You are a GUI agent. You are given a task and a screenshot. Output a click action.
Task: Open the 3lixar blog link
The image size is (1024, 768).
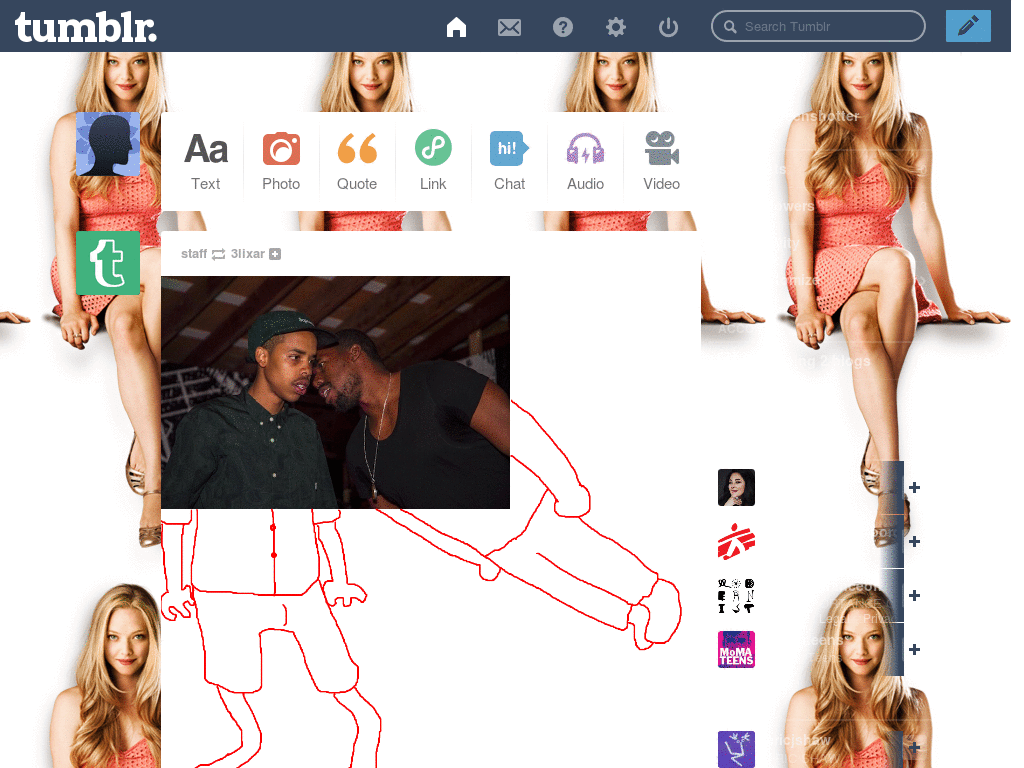pos(248,253)
